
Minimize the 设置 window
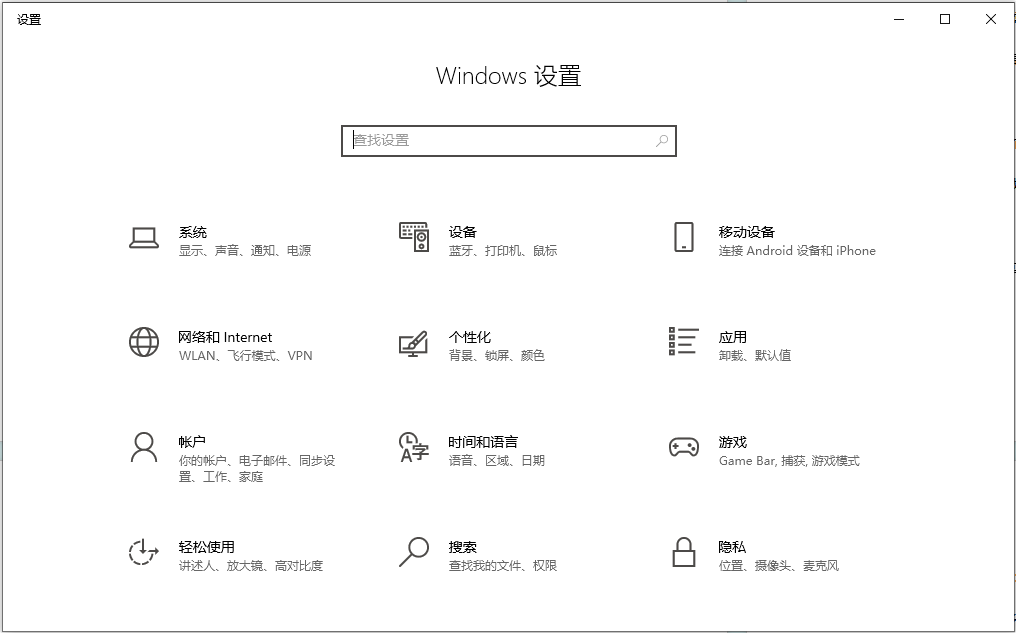(x=899, y=19)
